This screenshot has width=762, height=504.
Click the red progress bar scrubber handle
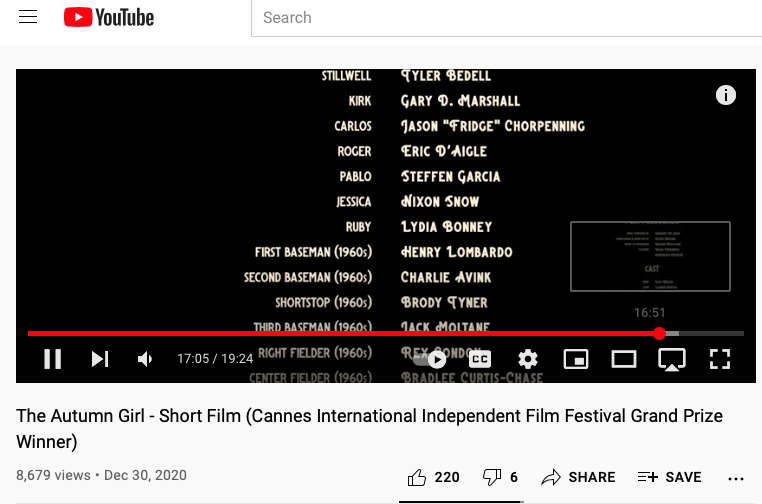tap(659, 333)
